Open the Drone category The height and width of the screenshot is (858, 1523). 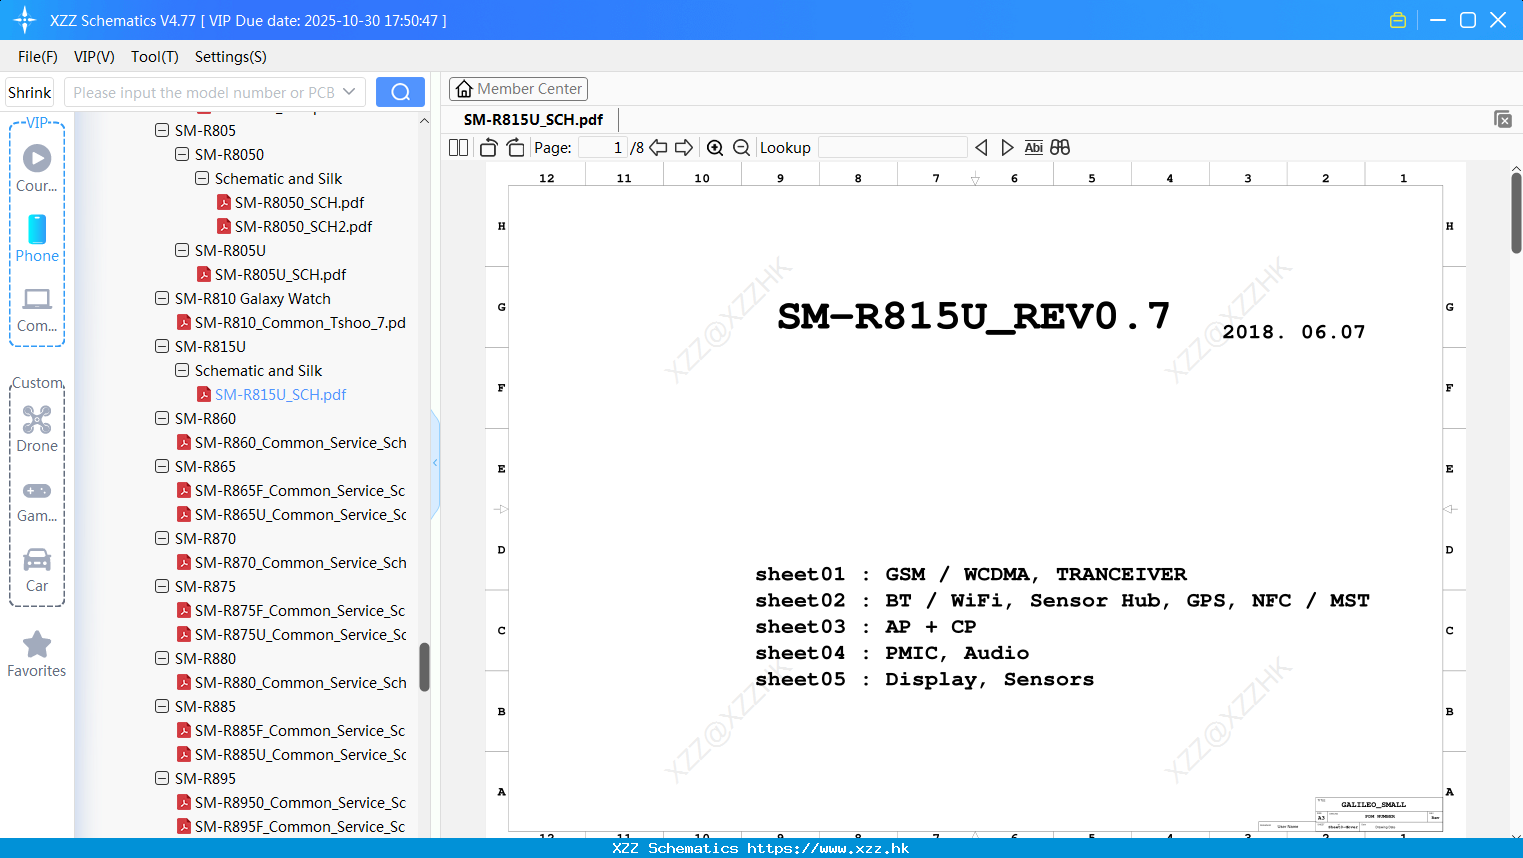click(37, 428)
